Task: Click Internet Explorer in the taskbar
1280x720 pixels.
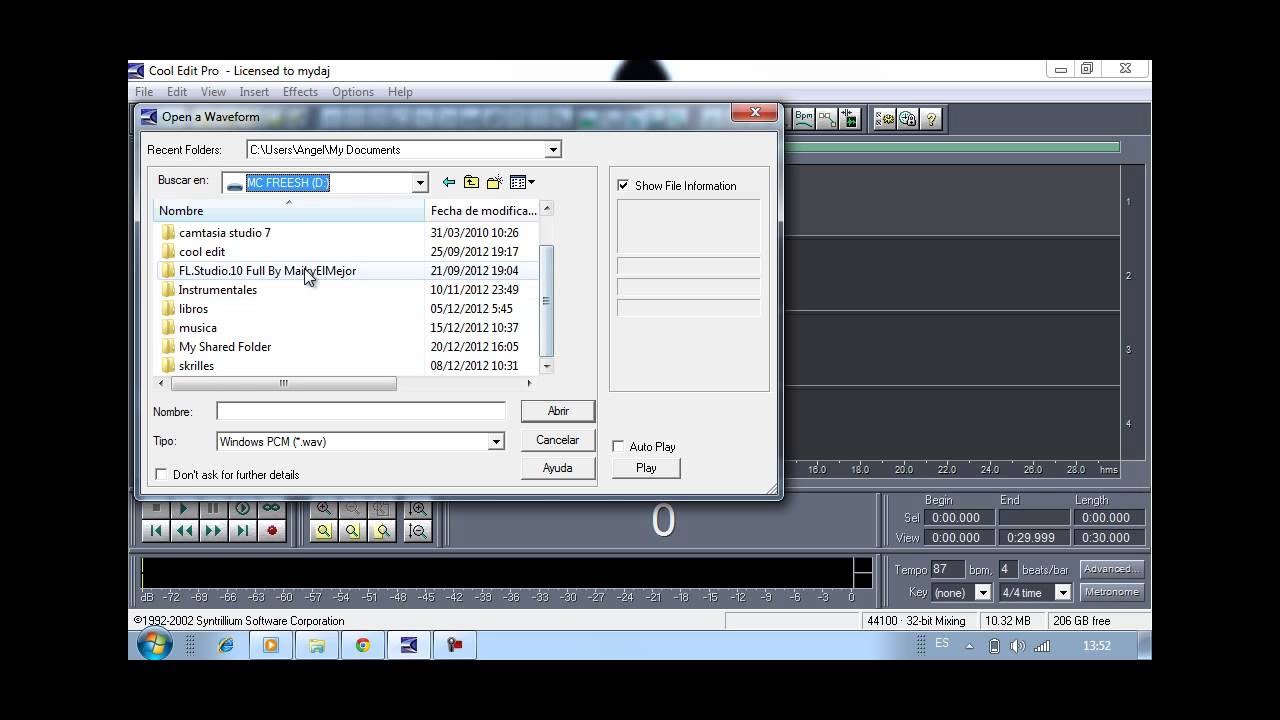Action: (x=225, y=645)
